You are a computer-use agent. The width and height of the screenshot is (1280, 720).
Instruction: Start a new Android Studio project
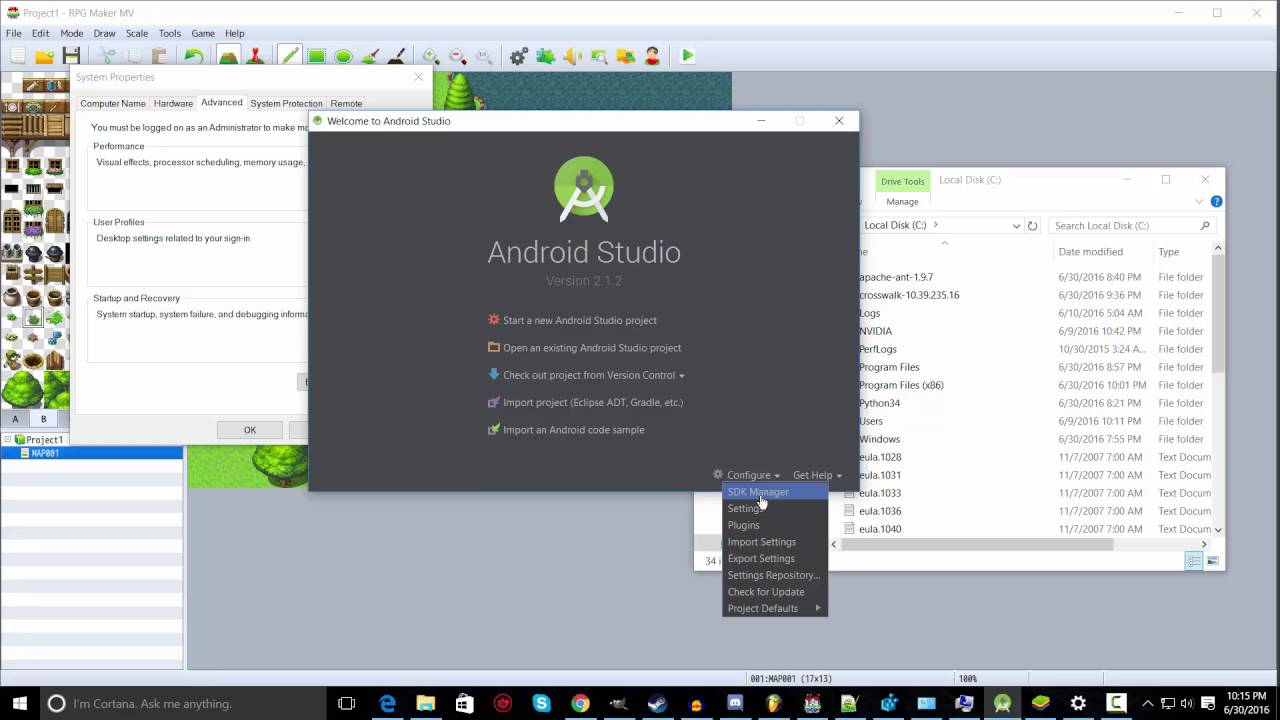[572, 320]
